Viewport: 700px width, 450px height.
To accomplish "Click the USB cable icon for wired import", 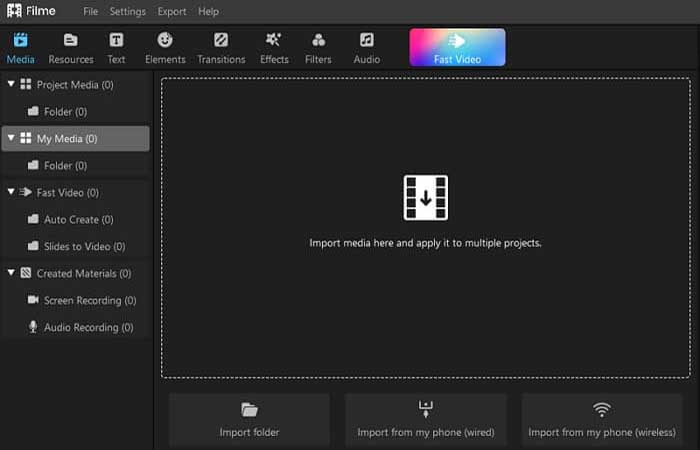I will (x=425, y=409).
